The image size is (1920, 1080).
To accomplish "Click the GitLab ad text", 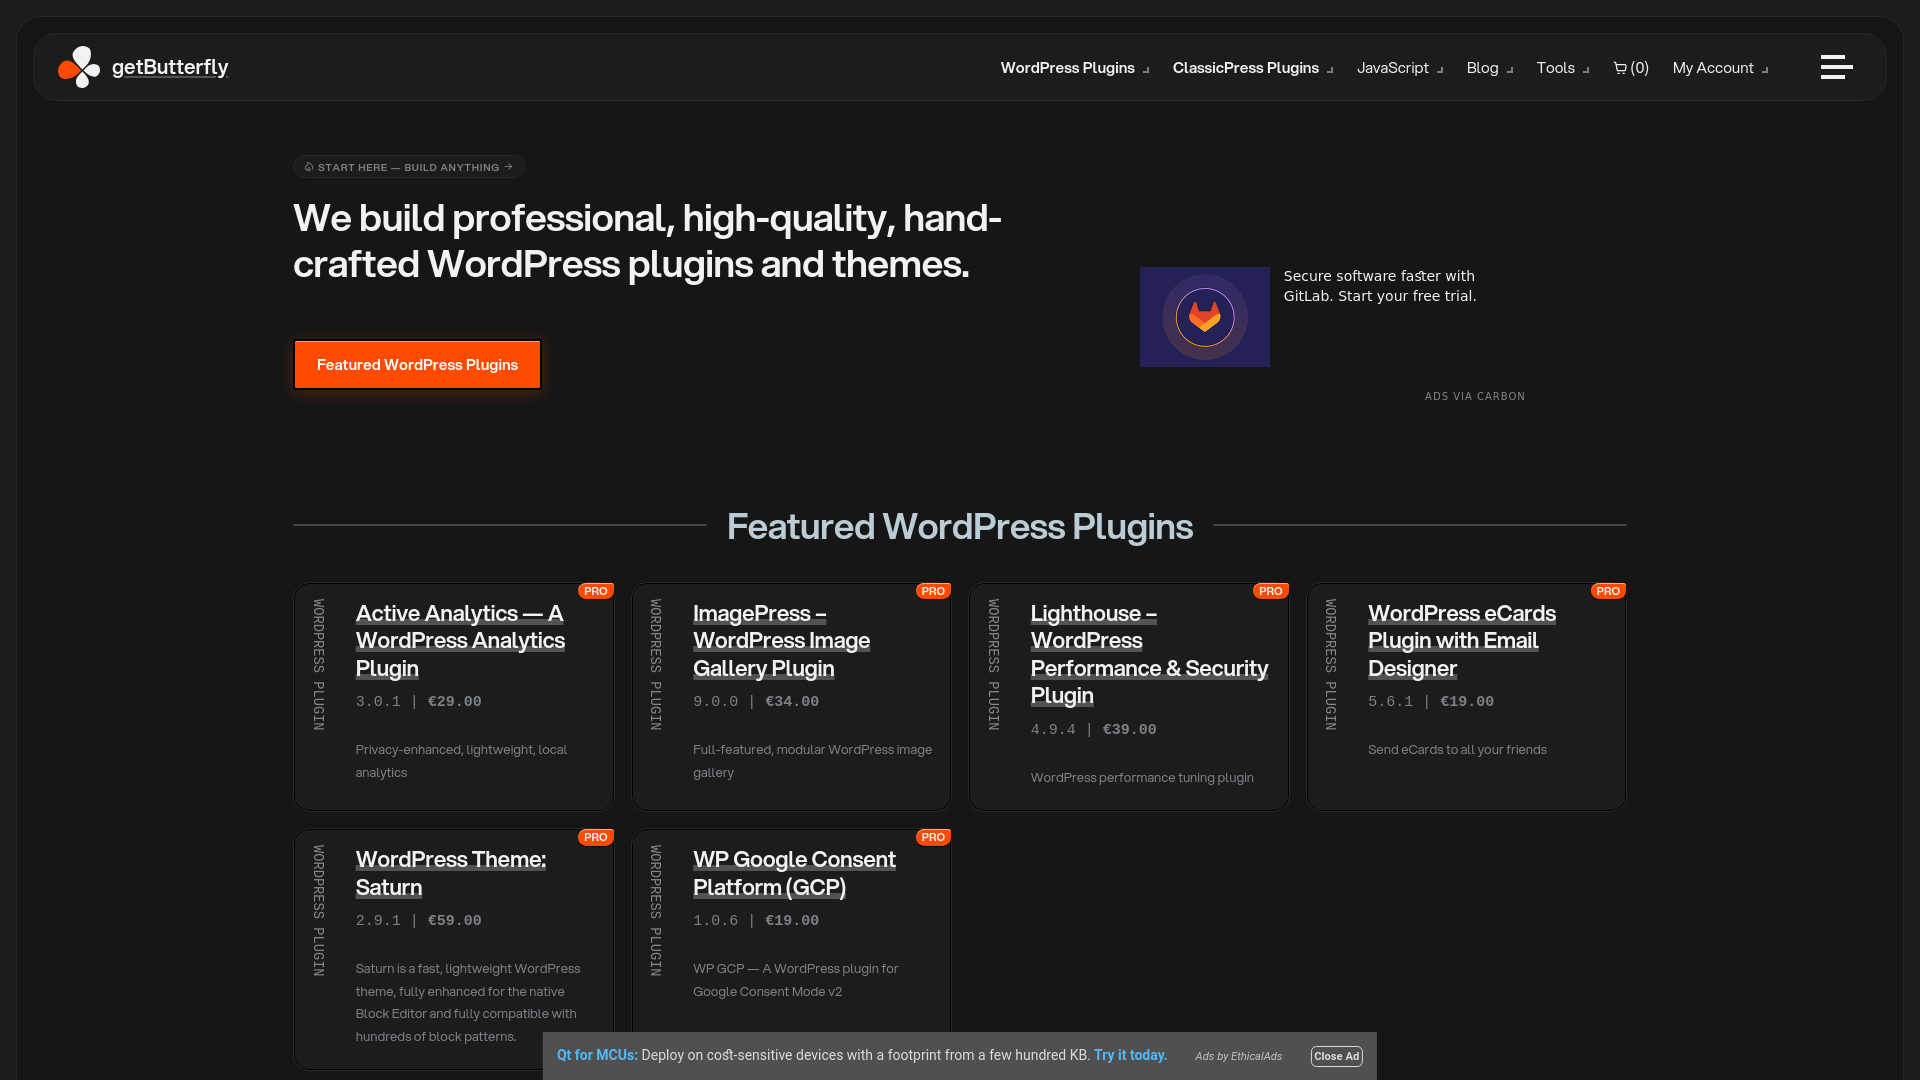I will [1379, 286].
